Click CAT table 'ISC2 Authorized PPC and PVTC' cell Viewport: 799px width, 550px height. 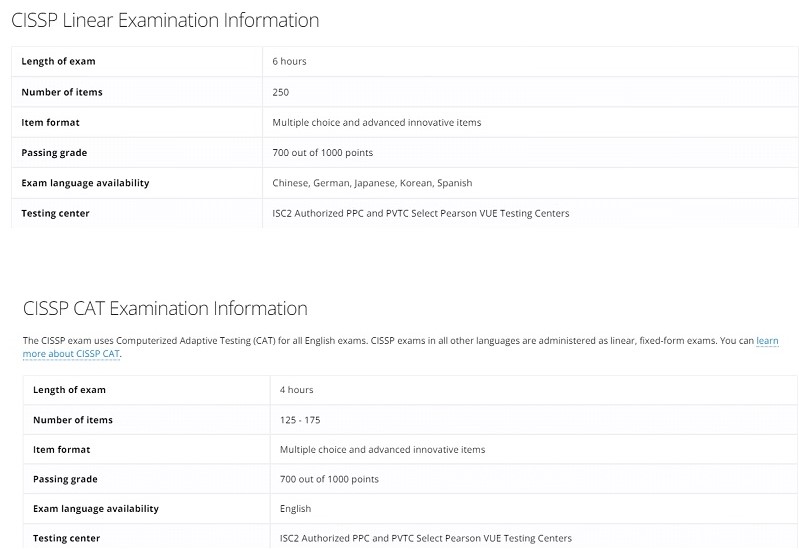pyautogui.click(x=534, y=537)
